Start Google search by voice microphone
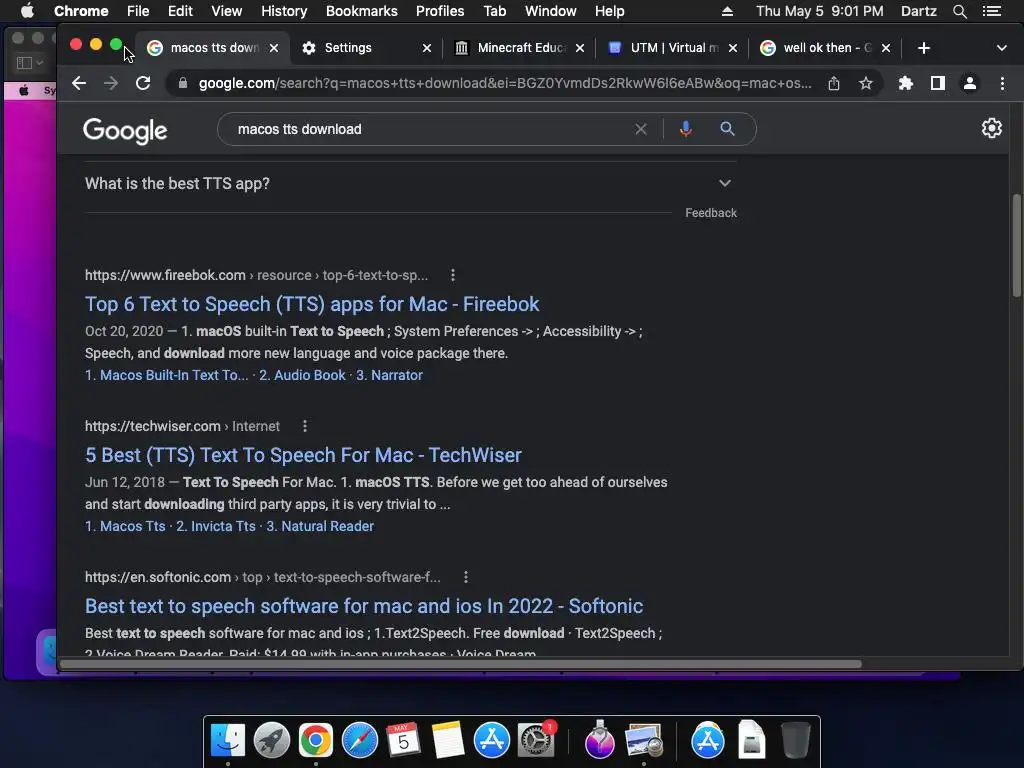1024x768 pixels. click(686, 129)
